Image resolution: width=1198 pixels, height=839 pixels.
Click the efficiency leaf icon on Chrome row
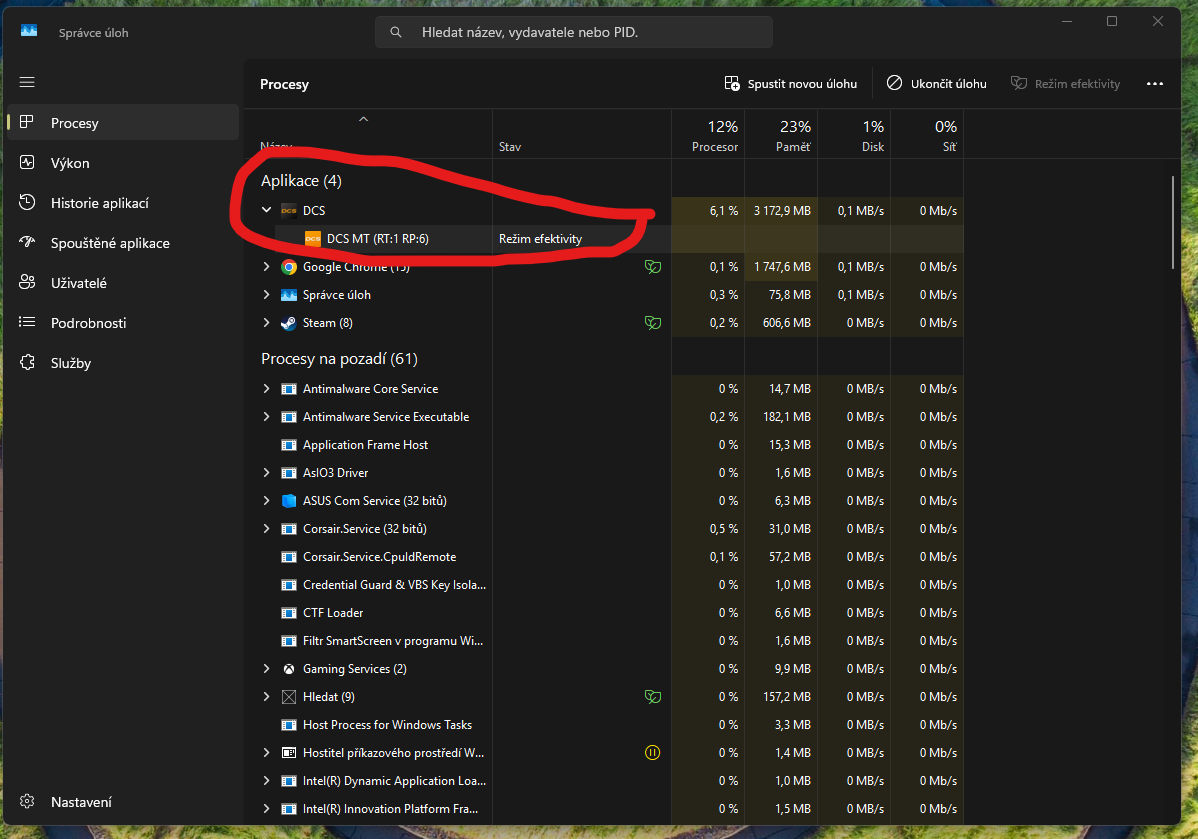pyautogui.click(x=652, y=267)
